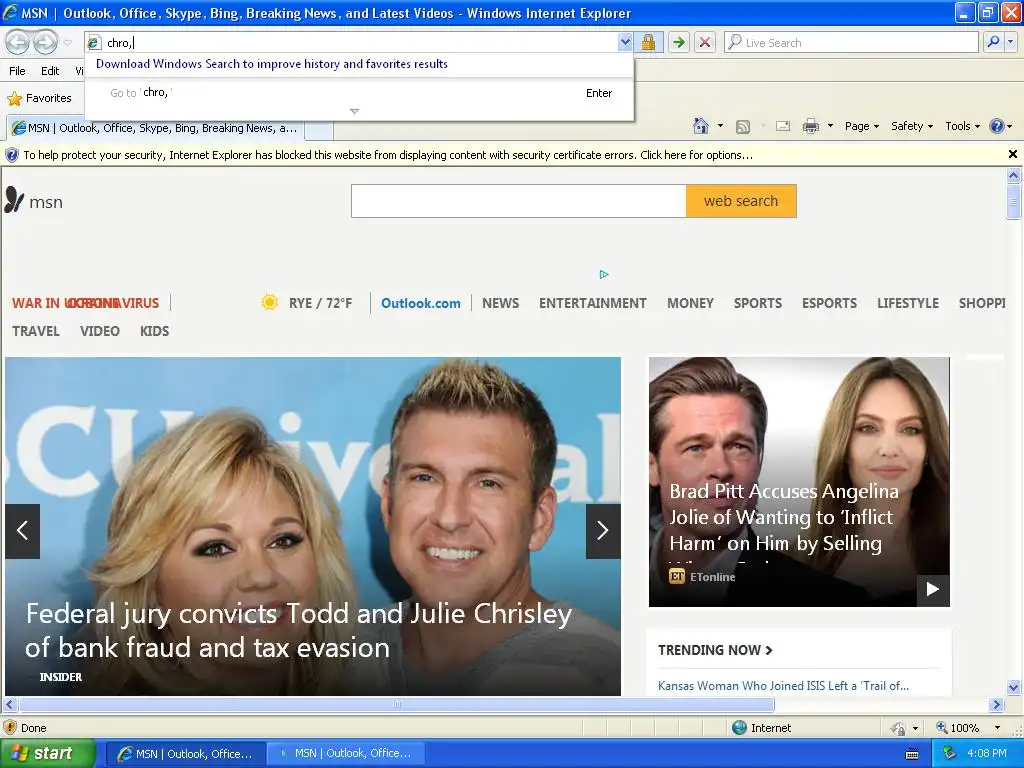Go to the KIDS section
Screen dimensions: 1024x768
click(x=155, y=331)
